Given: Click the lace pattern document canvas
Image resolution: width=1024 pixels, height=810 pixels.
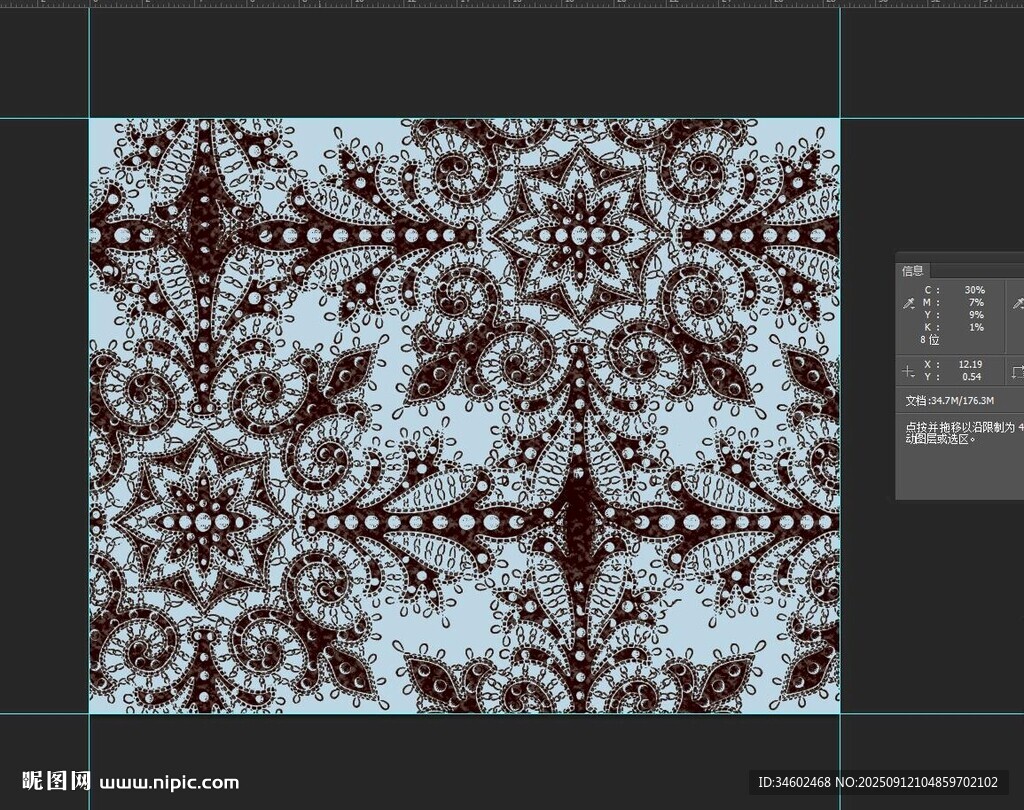Looking at the screenshot, I should 464,415.
